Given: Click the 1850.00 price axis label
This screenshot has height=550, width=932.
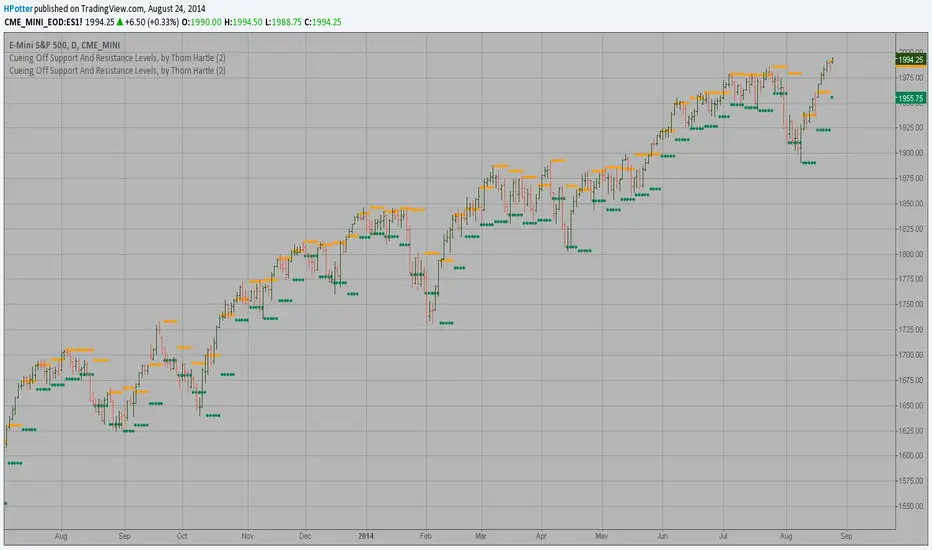Looking at the screenshot, I should tap(911, 203).
